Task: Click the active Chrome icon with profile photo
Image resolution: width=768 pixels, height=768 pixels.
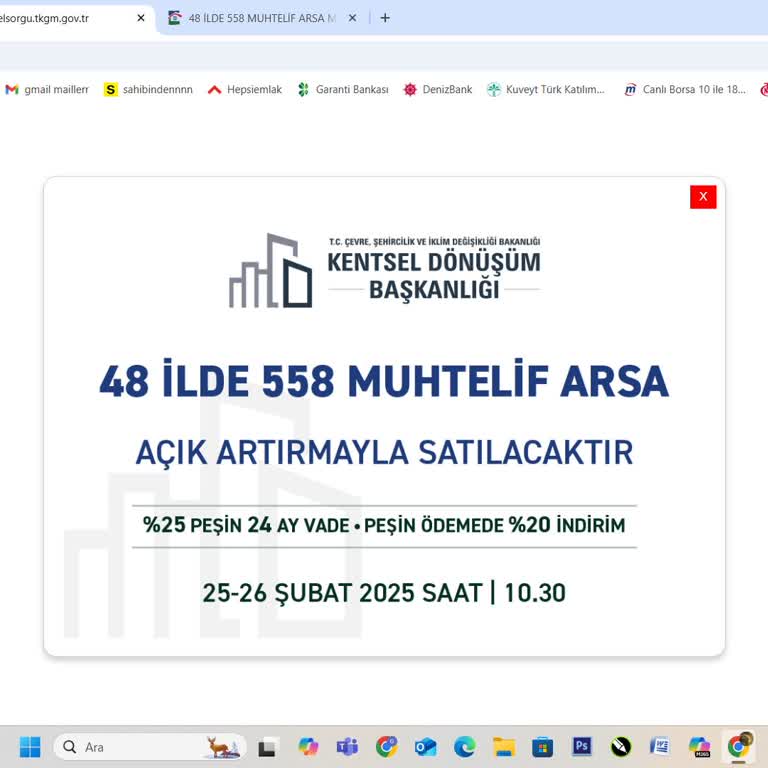Action: pyautogui.click(x=739, y=746)
